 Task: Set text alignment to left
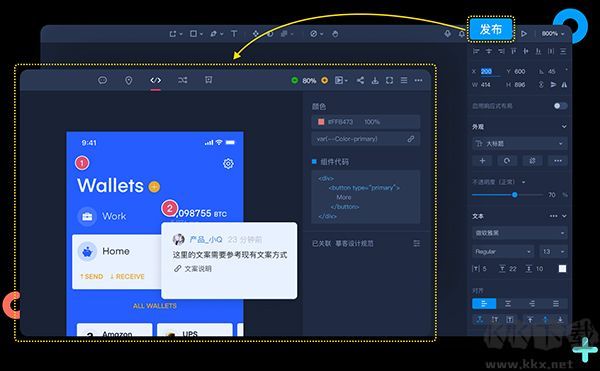click(484, 304)
